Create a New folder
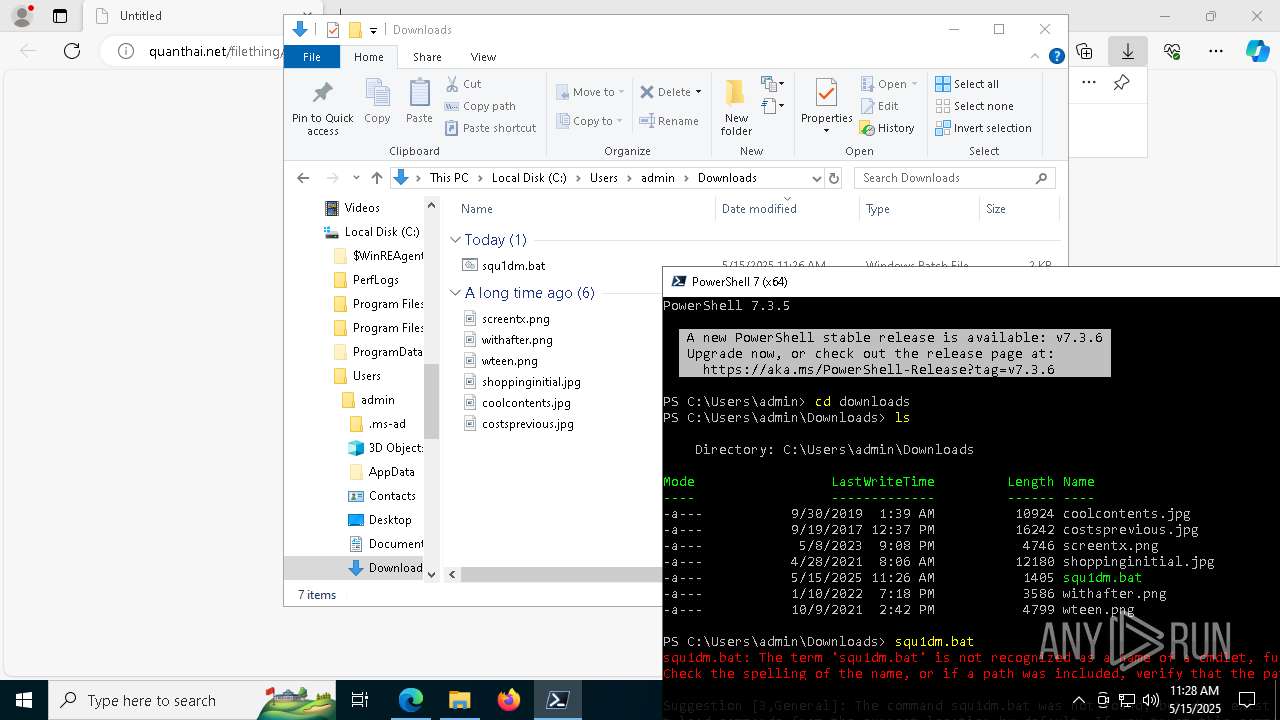Viewport: 1280px width, 720px height. coord(736,108)
